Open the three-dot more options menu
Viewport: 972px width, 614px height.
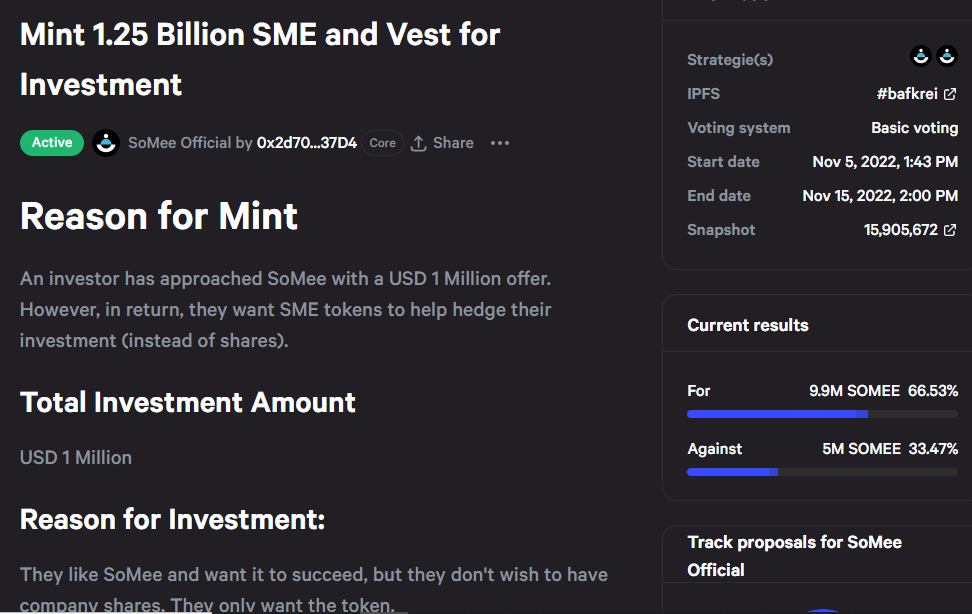point(500,143)
